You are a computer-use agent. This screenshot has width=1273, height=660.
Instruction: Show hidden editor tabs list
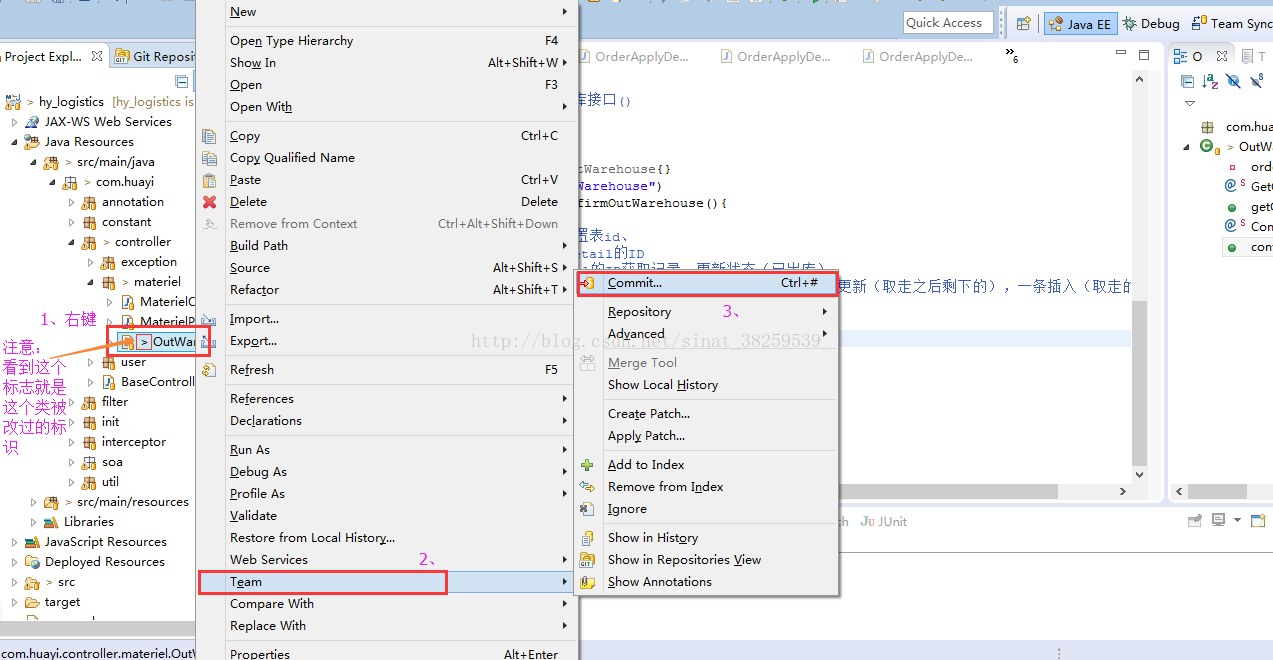coord(1011,55)
